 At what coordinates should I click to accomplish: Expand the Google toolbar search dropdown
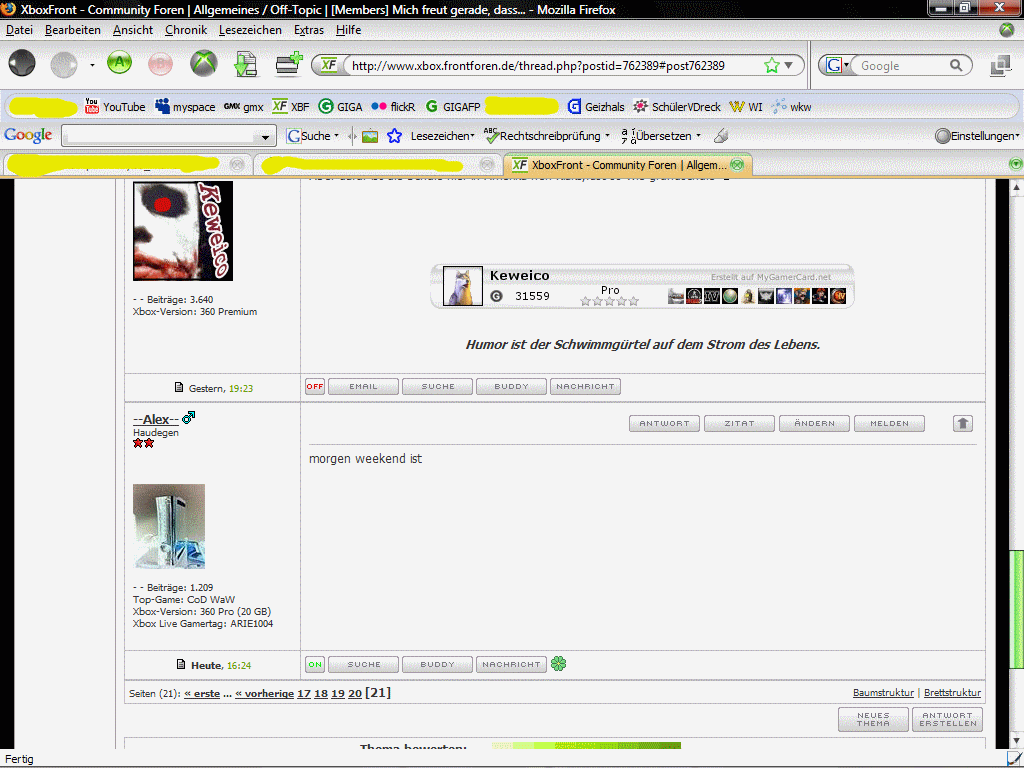(x=266, y=137)
